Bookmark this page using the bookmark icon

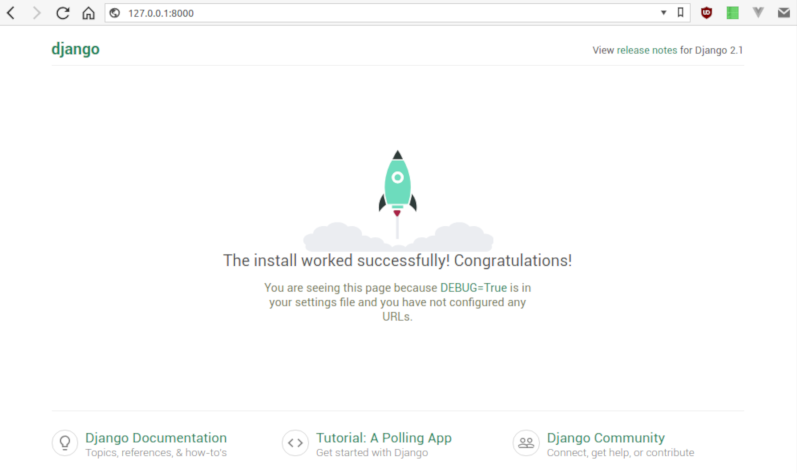point(680,13)
